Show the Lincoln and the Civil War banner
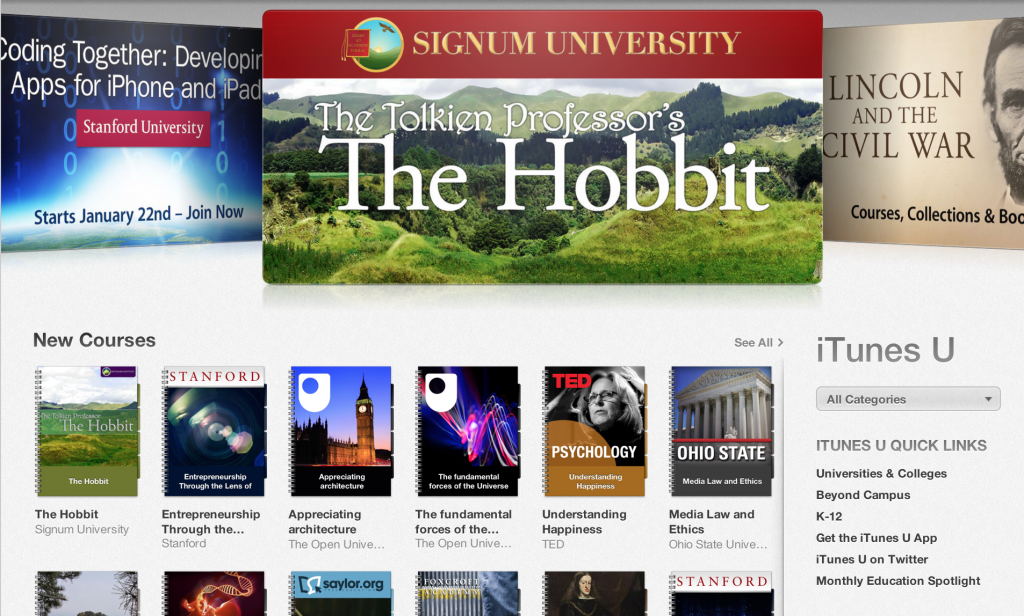 [923, 133]
